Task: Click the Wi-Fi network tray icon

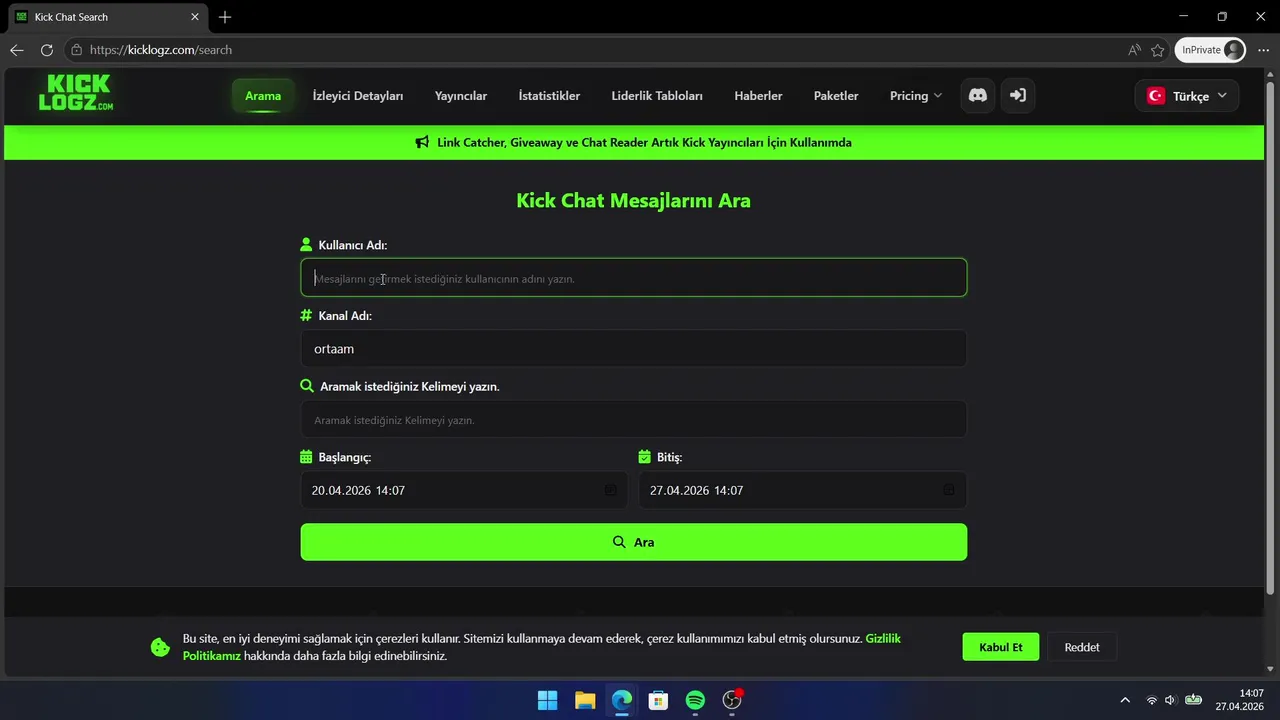Action: coord(1152,700)
